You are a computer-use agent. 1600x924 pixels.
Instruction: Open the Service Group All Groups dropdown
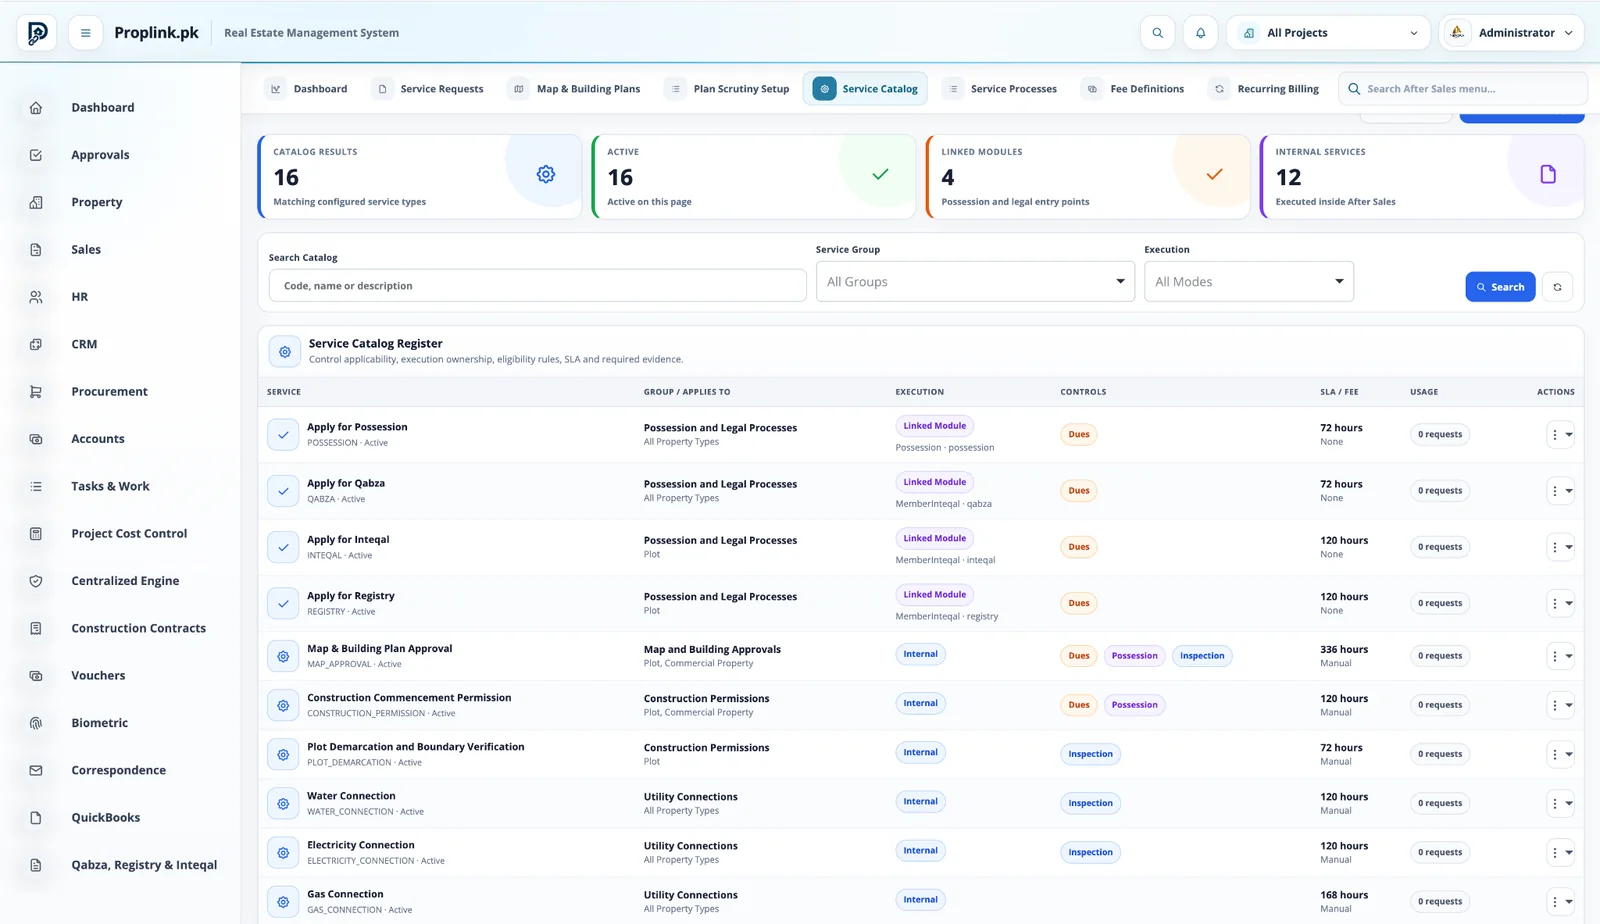(x=975, y=282)
